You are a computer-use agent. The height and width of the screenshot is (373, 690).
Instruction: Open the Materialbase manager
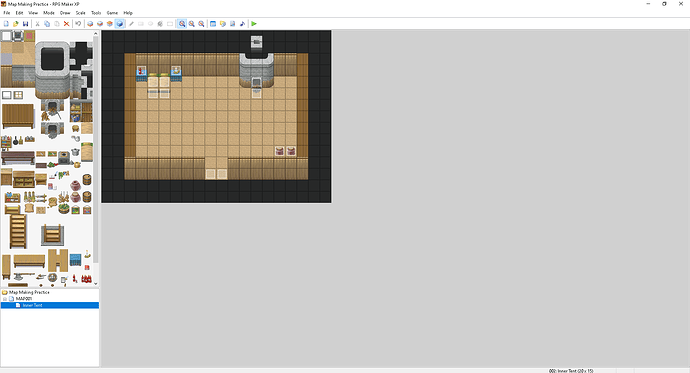point(223,24)
